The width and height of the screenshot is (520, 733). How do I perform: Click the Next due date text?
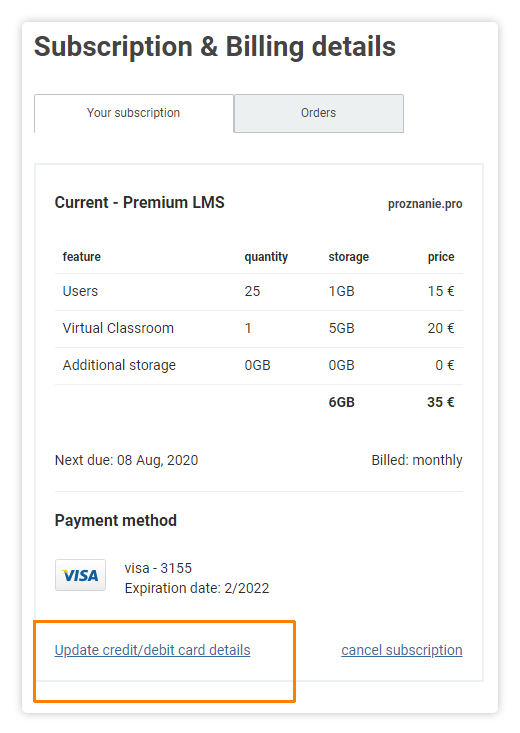(x=126, y=460)
